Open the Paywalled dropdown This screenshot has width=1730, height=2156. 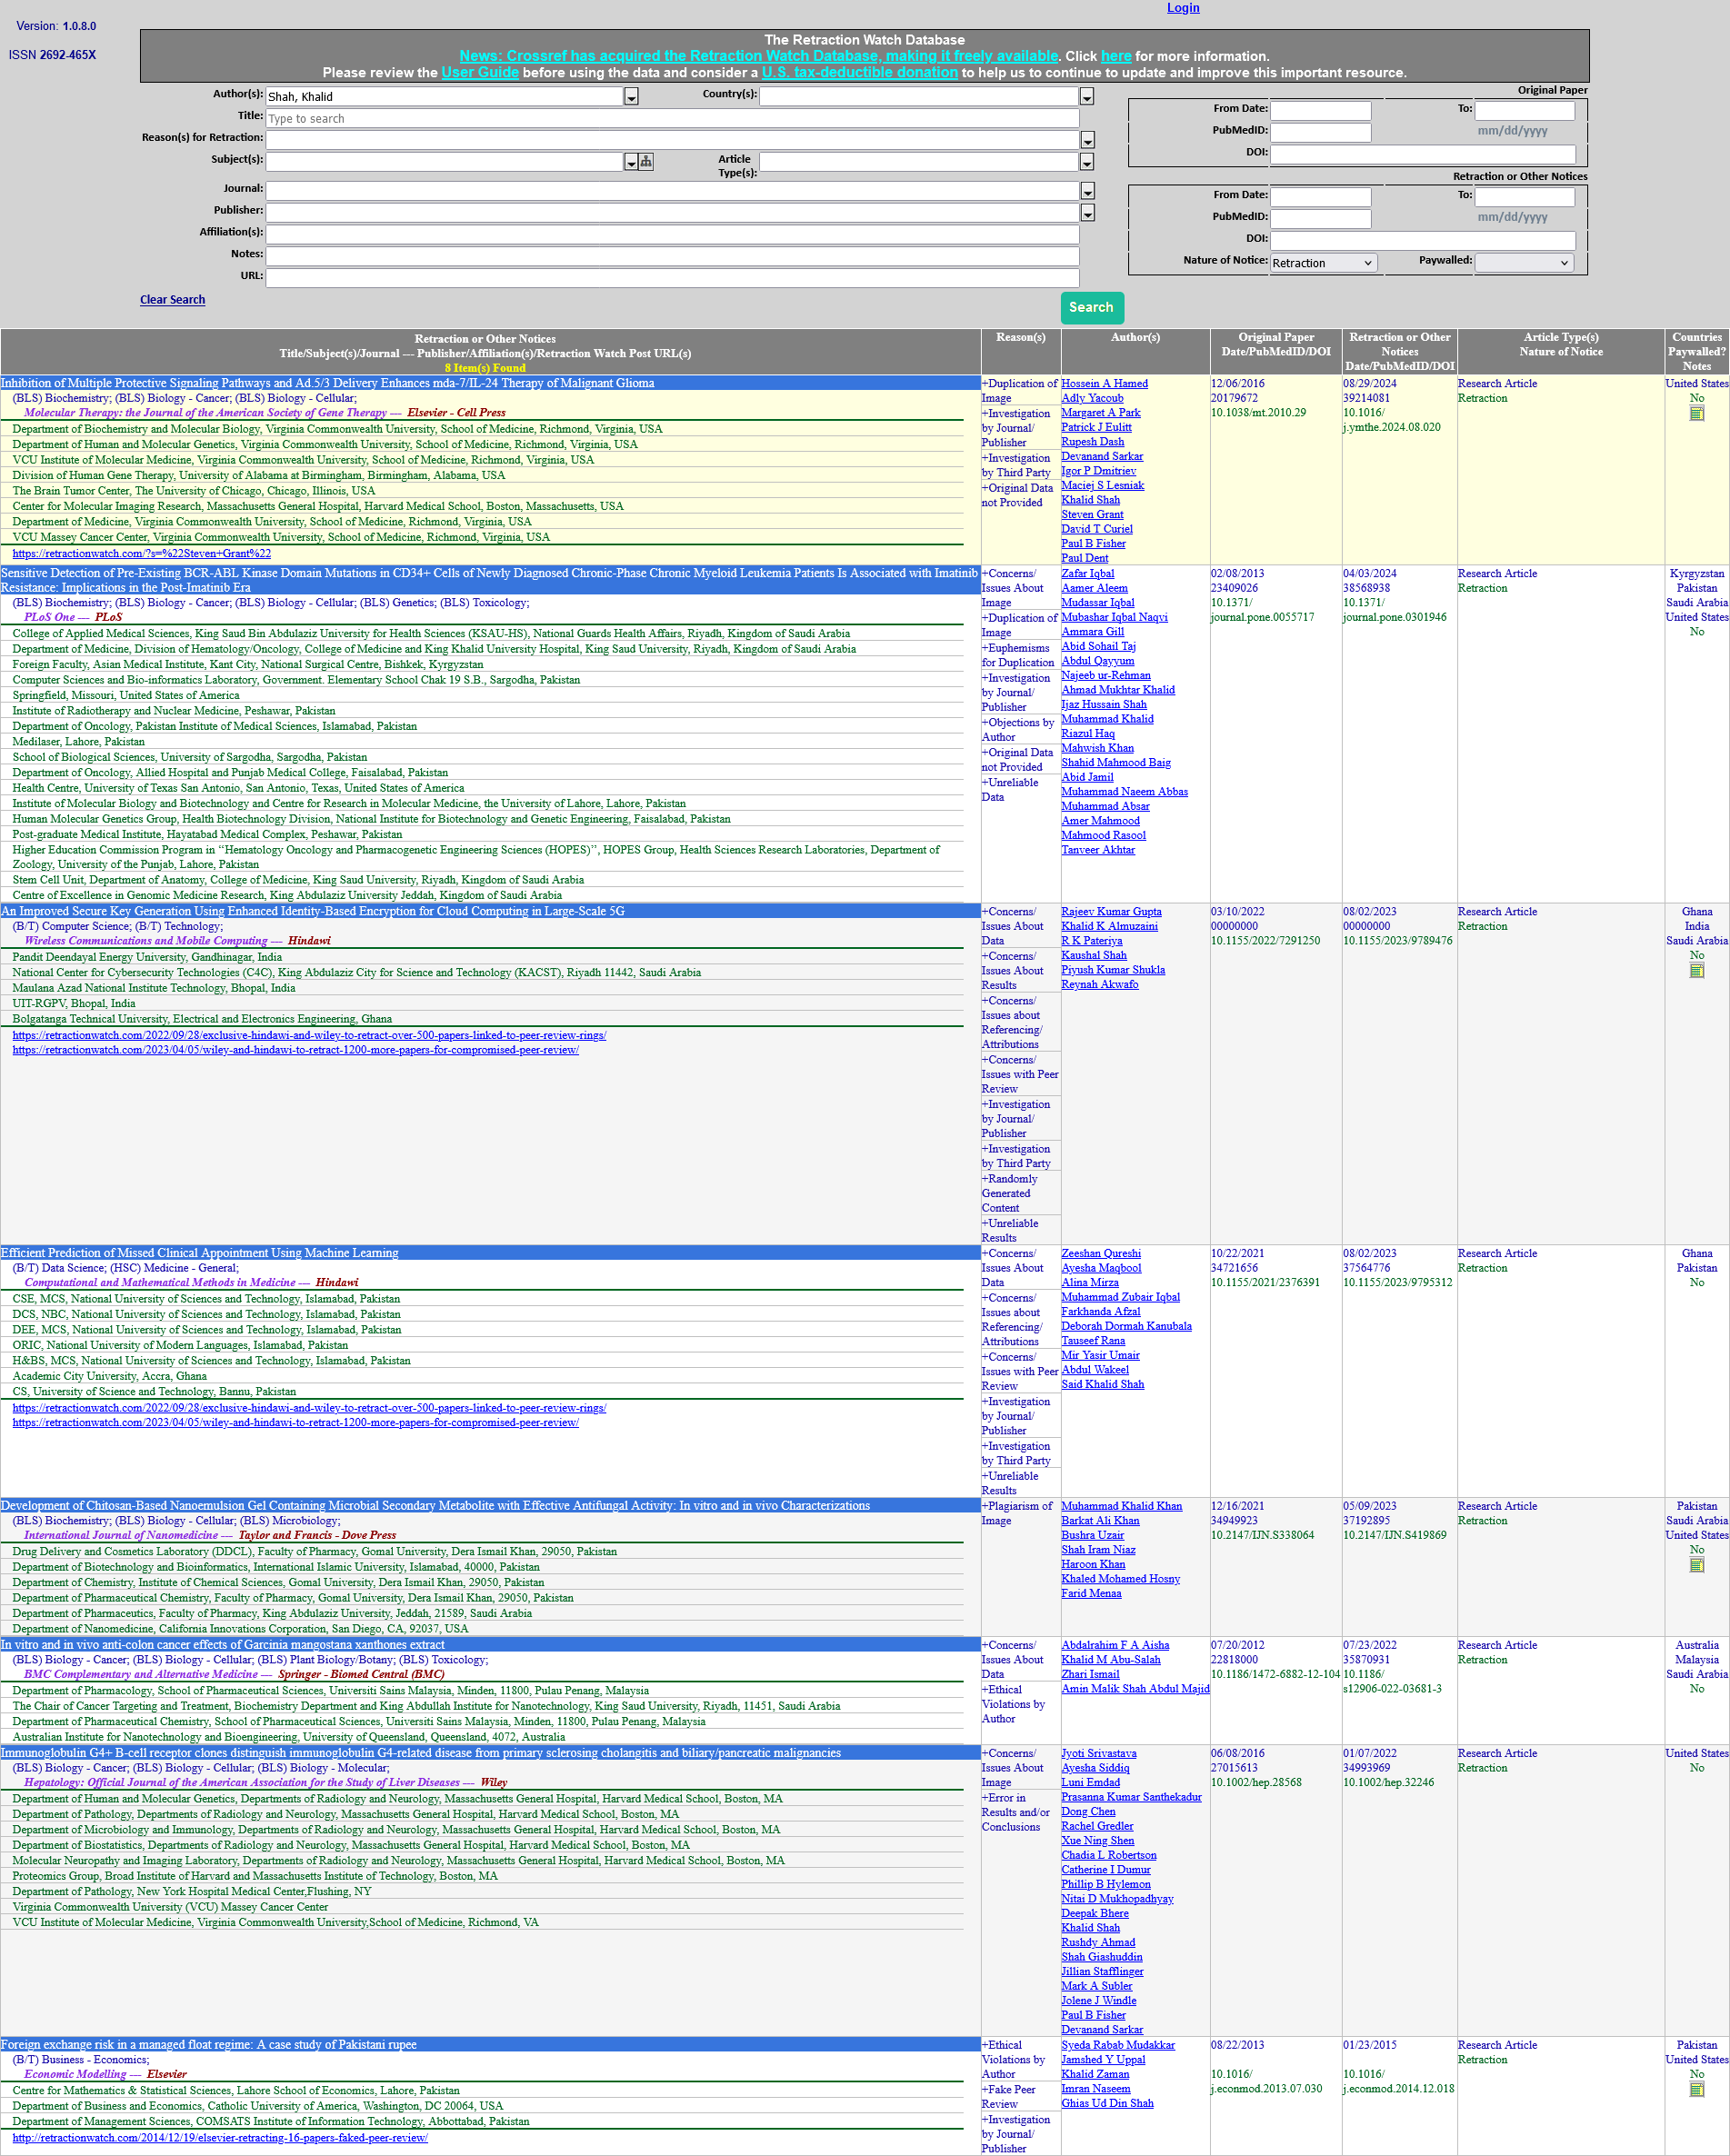1523,263
